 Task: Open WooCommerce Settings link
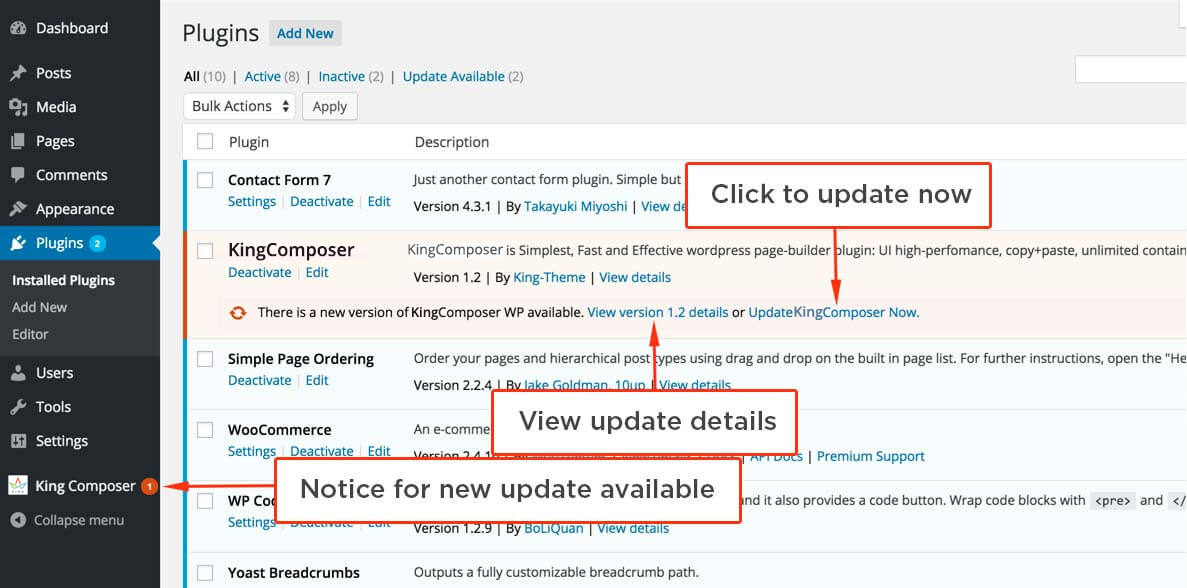(252, 451)
